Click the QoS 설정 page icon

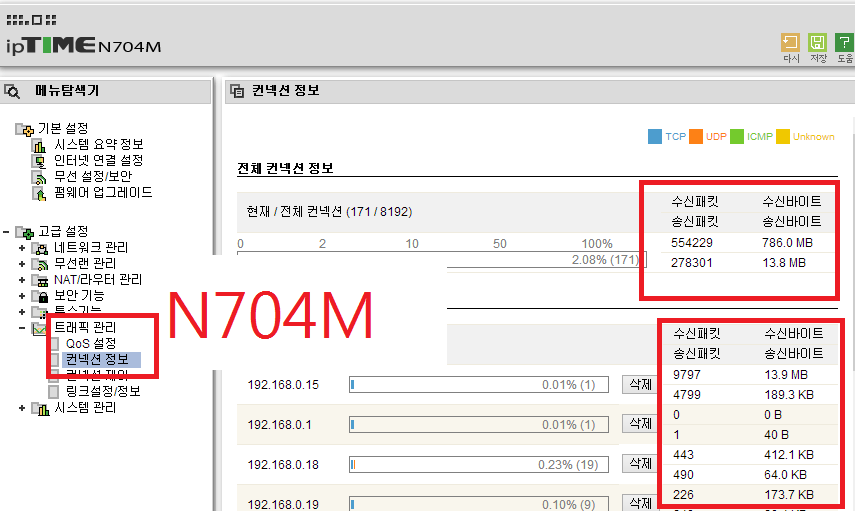point(54,344)
